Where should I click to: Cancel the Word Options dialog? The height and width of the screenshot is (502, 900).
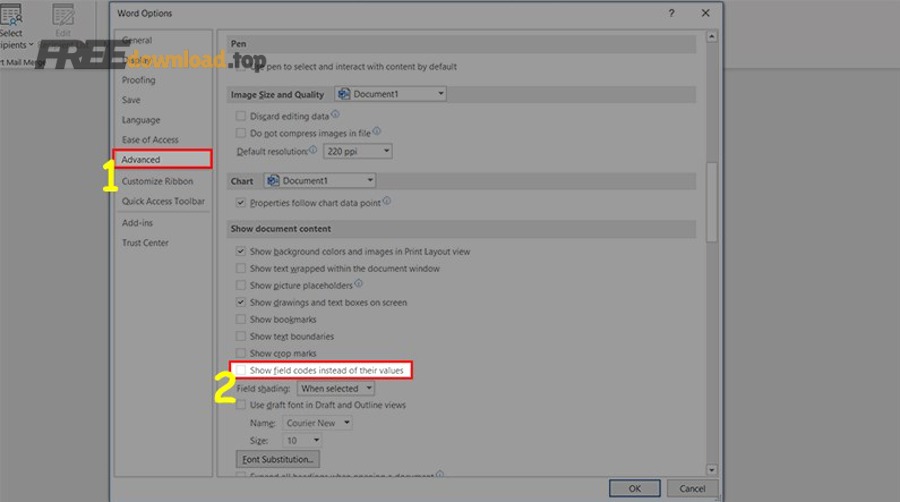(x=692, y=488)
